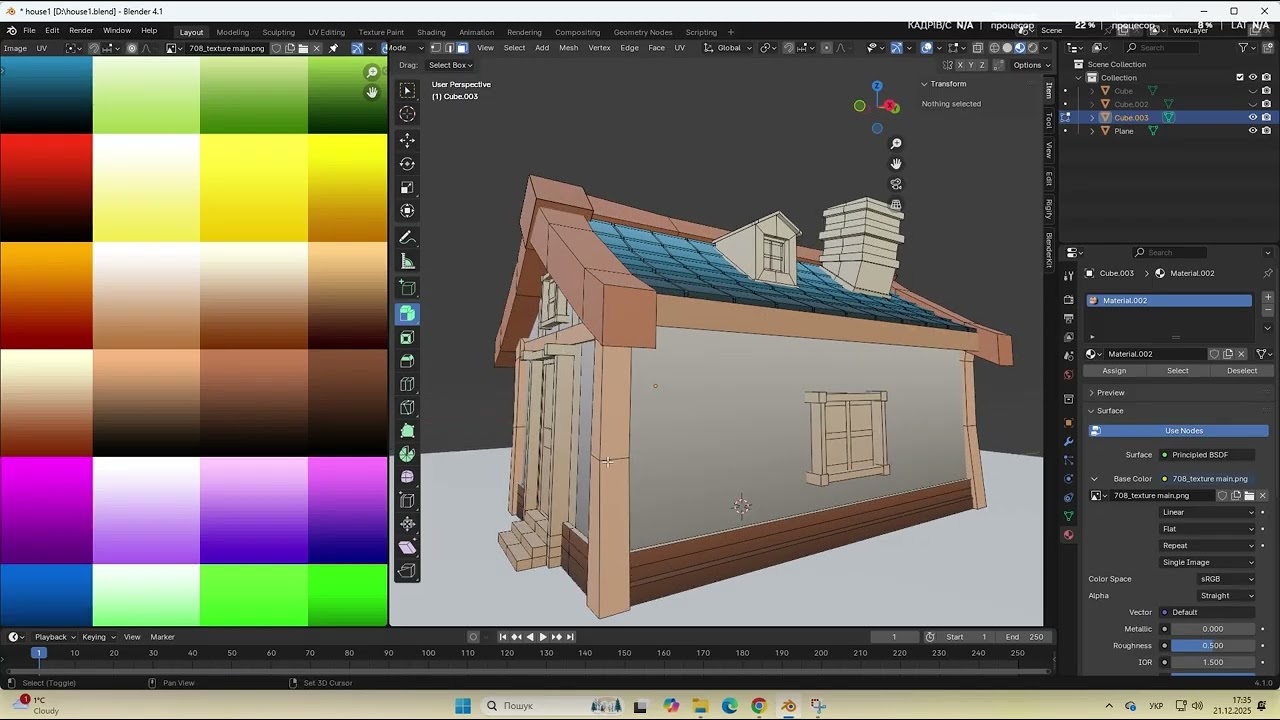The image size is (1280, 720).
Task: Activate the Inset Faces tool
Action: pos(407,338)
